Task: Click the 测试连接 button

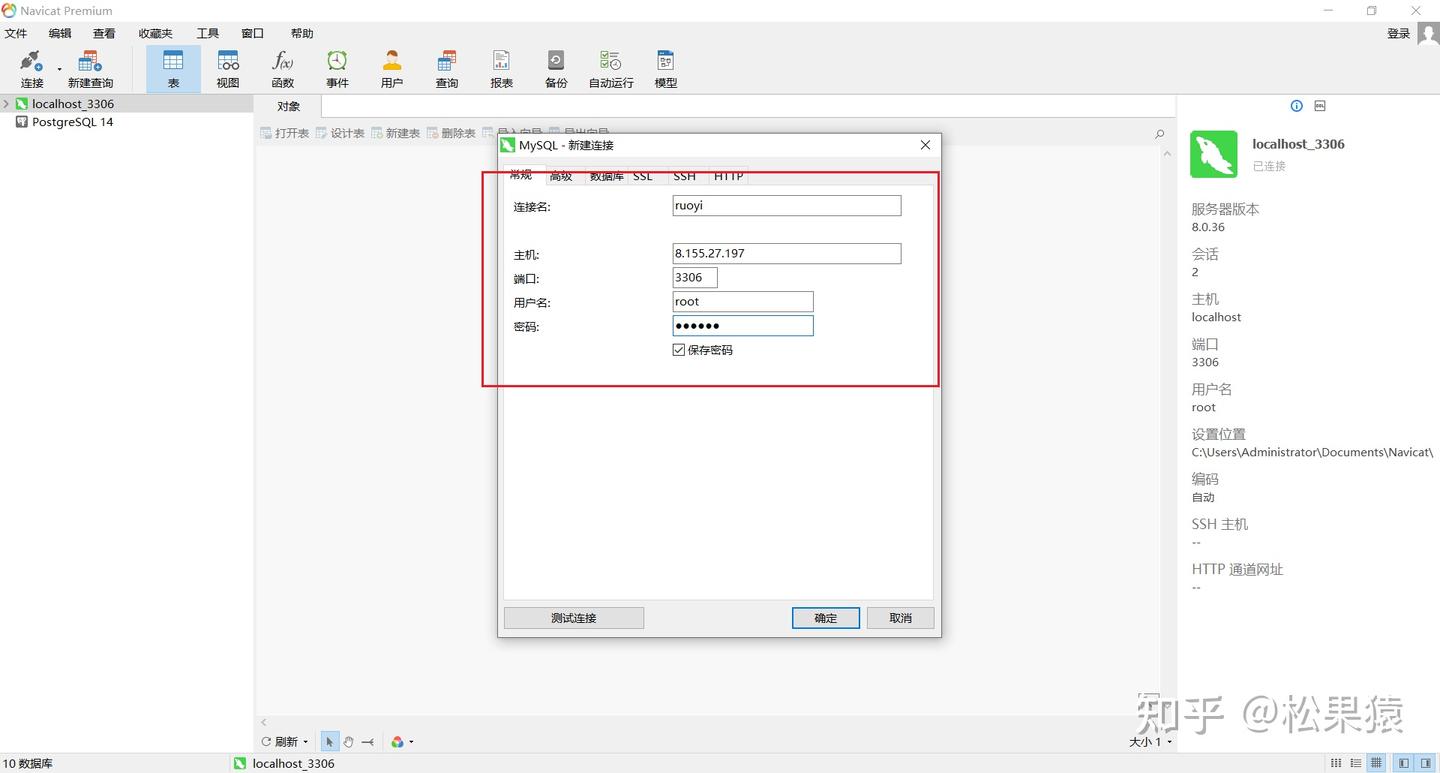Action: pos(574,618)
